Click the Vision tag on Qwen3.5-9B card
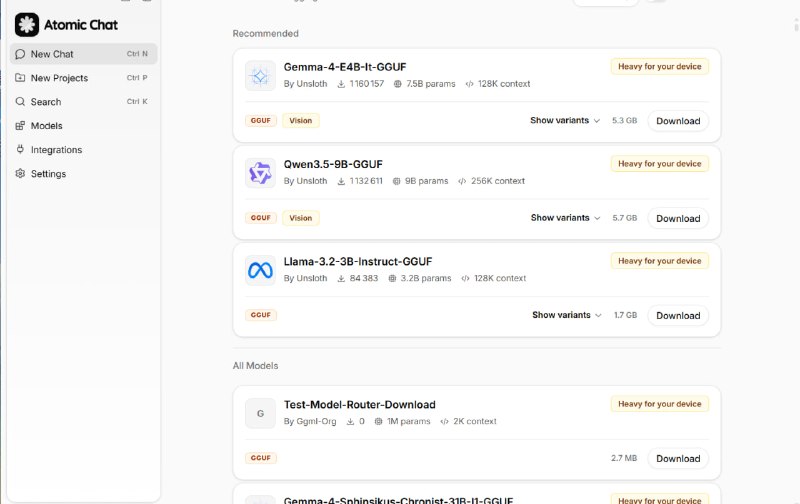Viewport: 800px width, 504px height. 301,218
